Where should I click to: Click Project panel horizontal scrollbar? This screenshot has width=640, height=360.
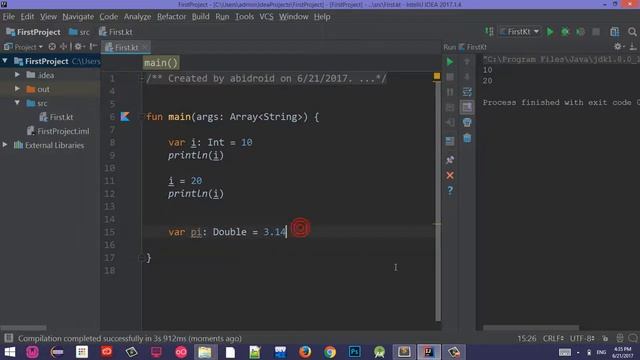coord(24,327)
